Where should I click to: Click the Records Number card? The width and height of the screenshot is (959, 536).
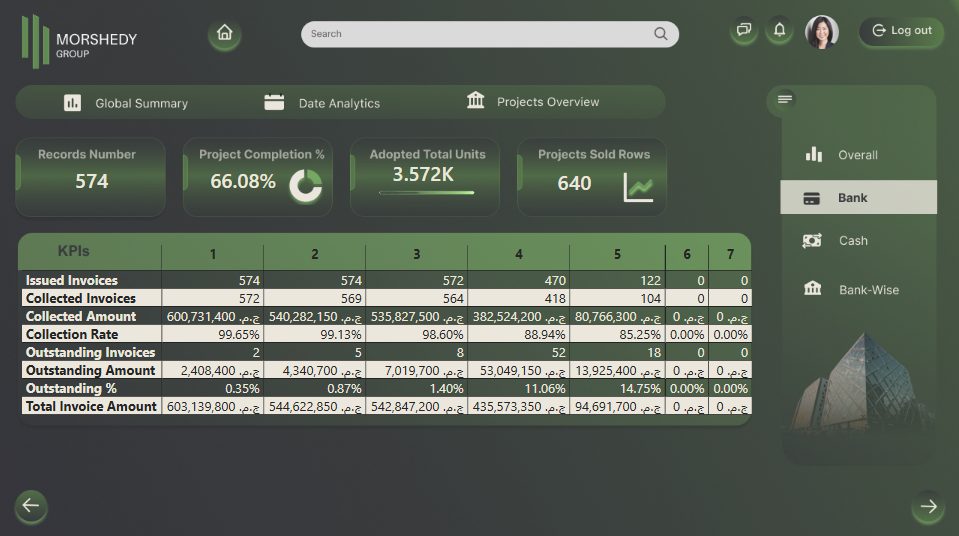pos(91,177)
